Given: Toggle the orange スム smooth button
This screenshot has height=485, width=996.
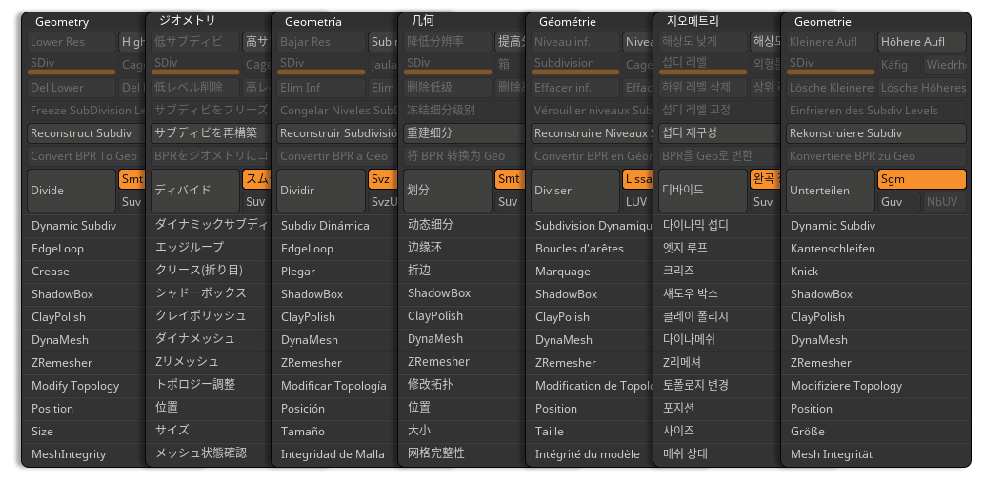Looking at the screenshot, I should tap(257, 180).
